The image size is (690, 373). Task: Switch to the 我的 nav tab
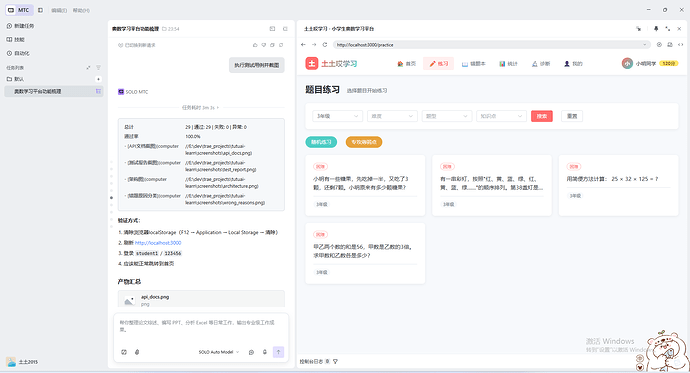pyautogui.click(x=573, y=64)
